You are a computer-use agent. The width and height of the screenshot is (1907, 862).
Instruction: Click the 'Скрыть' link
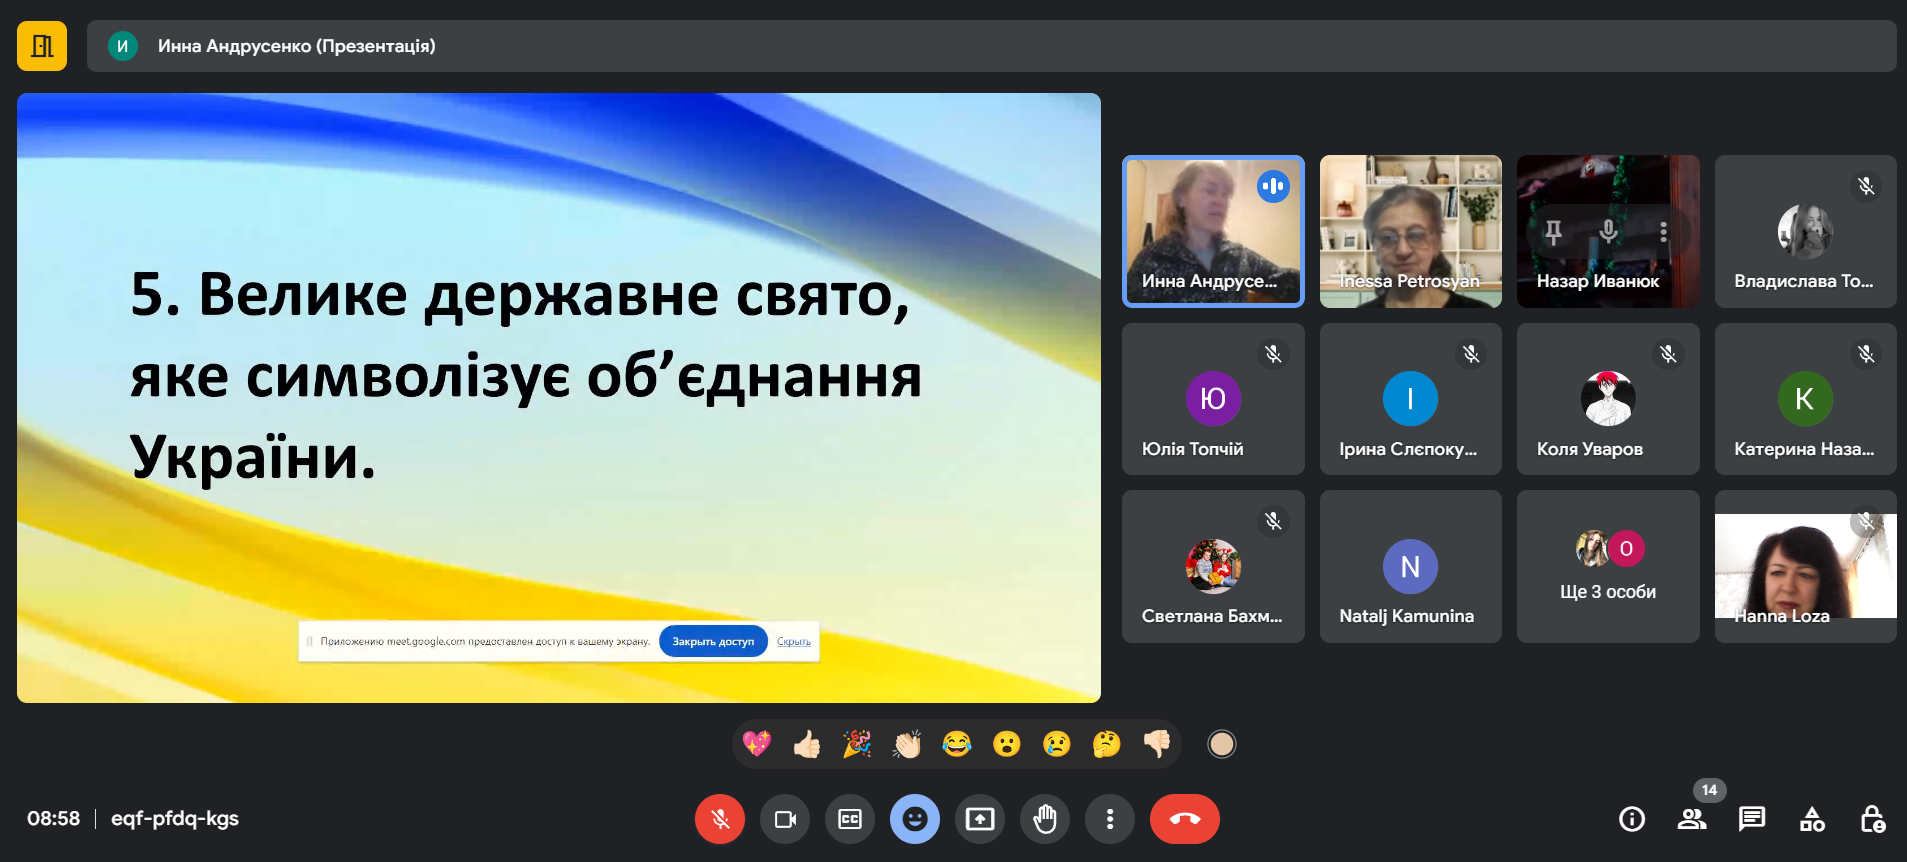click(794, 642)
